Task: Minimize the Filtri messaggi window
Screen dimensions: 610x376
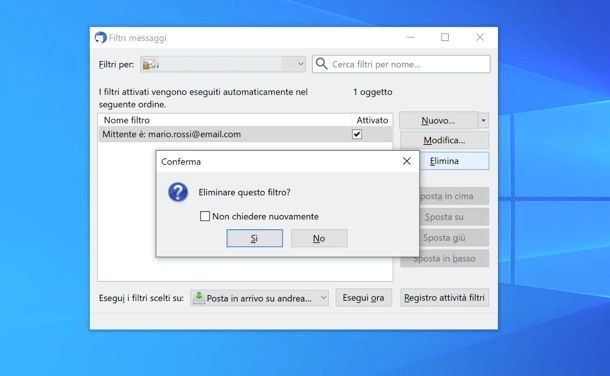Action: pyautogui.click(x=410, y=37)
